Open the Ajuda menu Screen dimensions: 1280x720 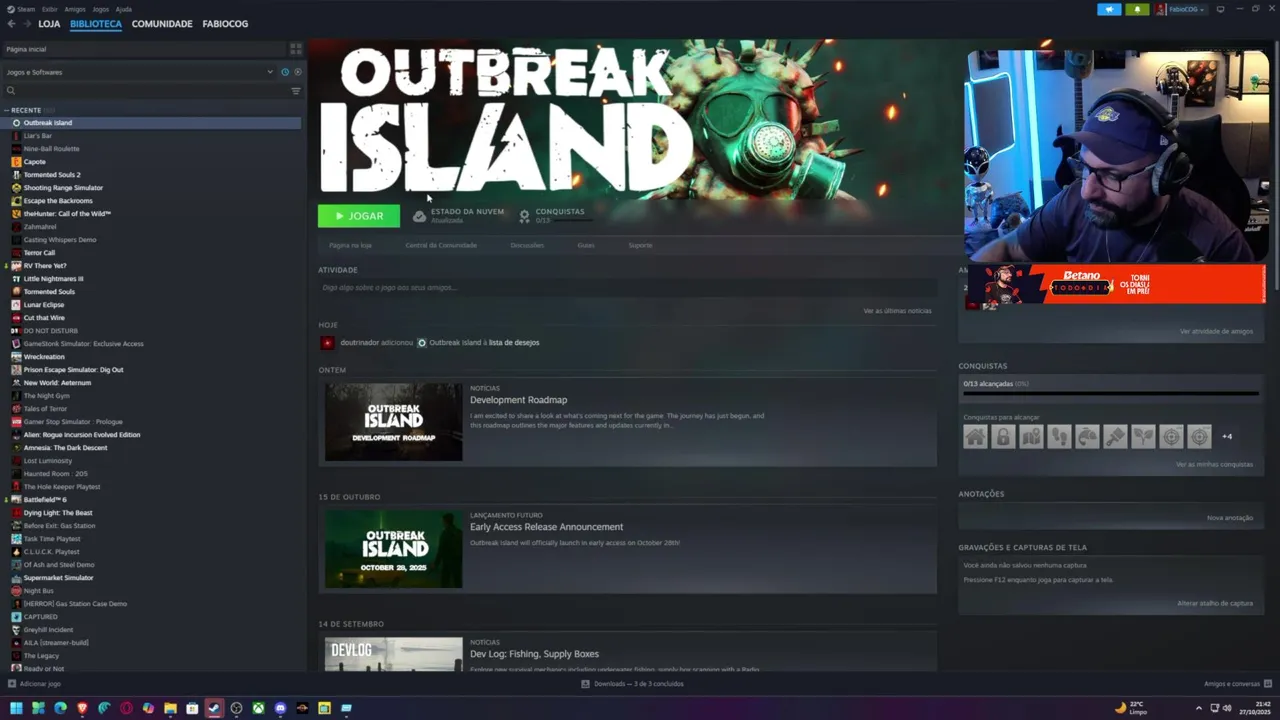124,9
